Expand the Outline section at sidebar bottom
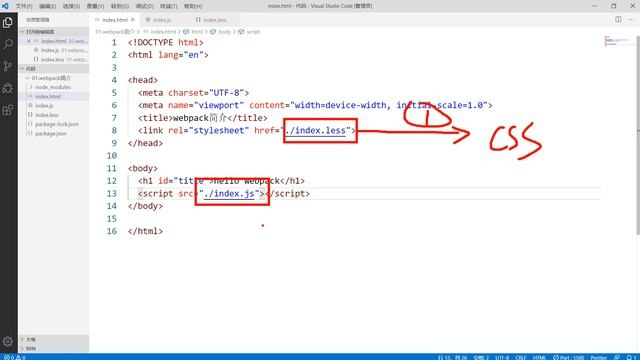The image size is (640, 360). pos(53,339)
